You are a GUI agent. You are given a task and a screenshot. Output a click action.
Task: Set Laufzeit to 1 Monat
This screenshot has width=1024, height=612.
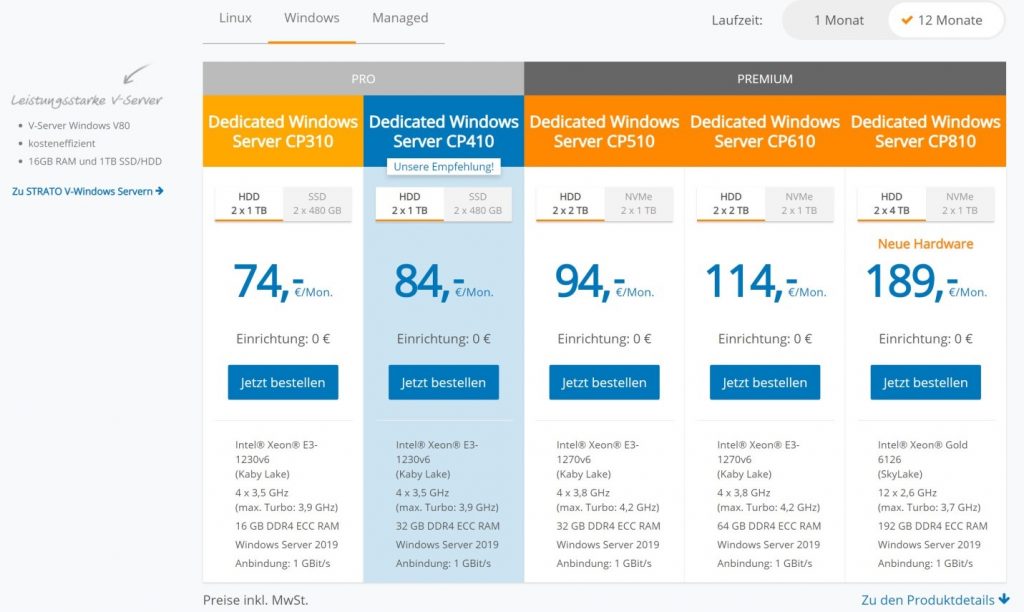839,20
